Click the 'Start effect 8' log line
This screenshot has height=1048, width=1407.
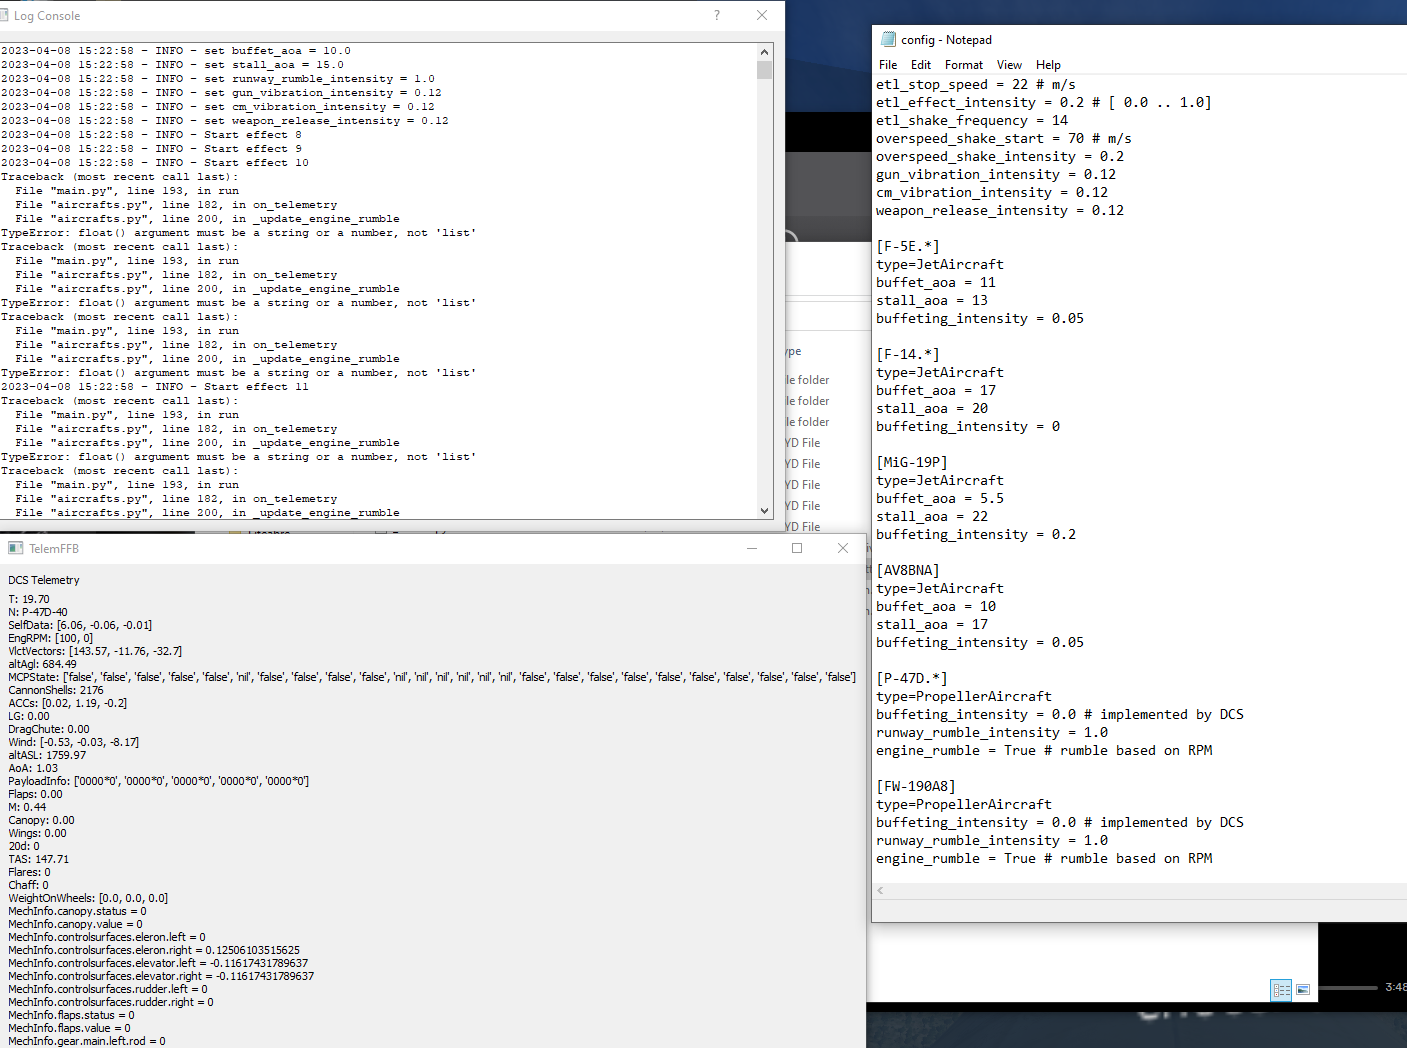pos(151,135)
